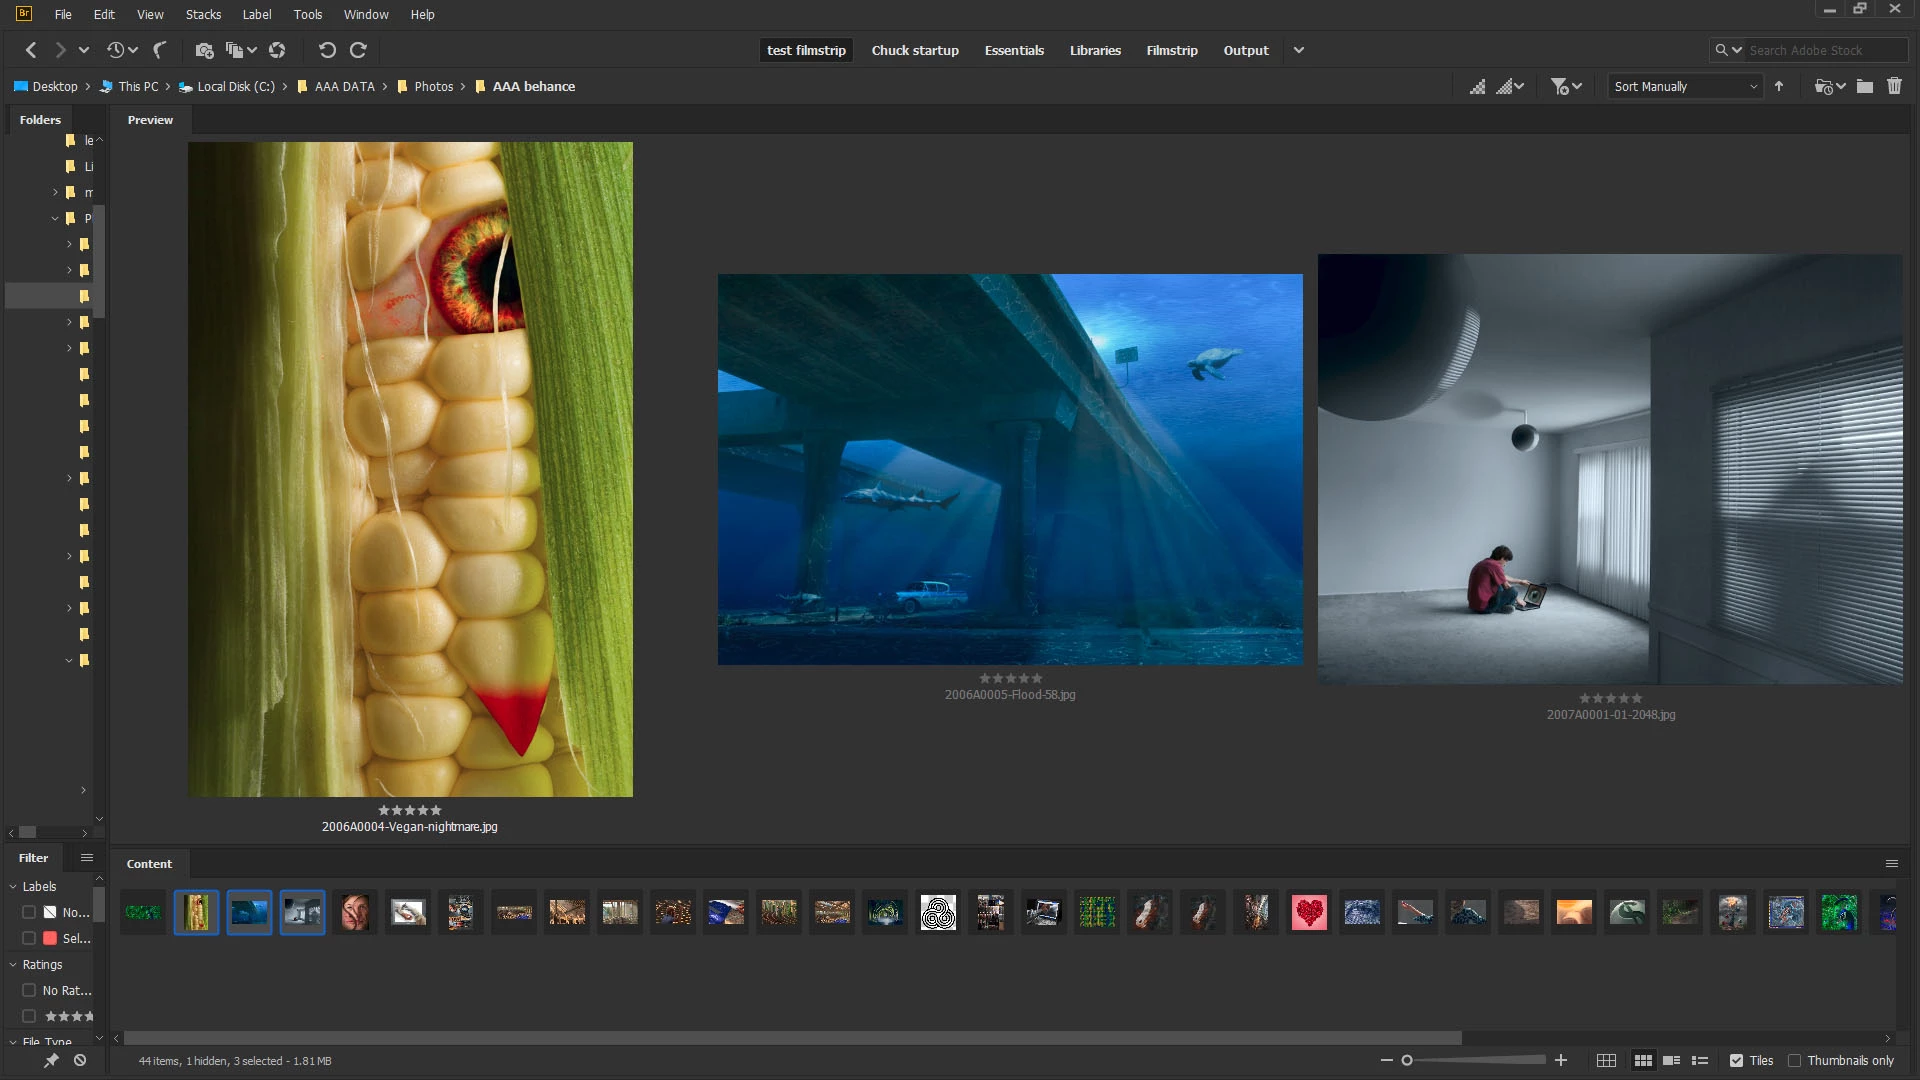This screenshot has width=1920, height=1080.
Task: Toggle the Tiles checkbox
Action: point(1737,1061)
